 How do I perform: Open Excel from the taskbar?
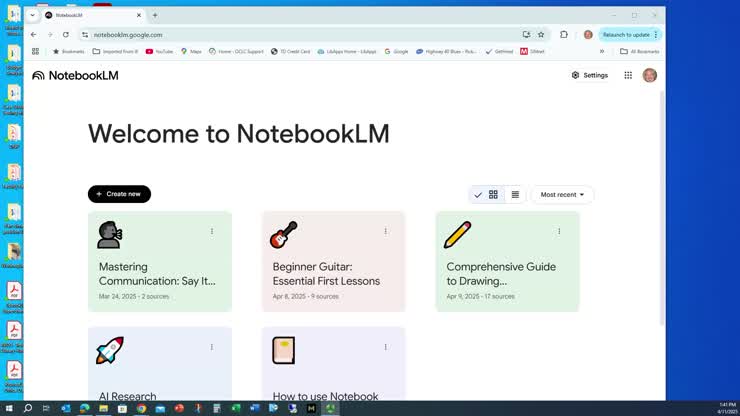coord(236,408)
